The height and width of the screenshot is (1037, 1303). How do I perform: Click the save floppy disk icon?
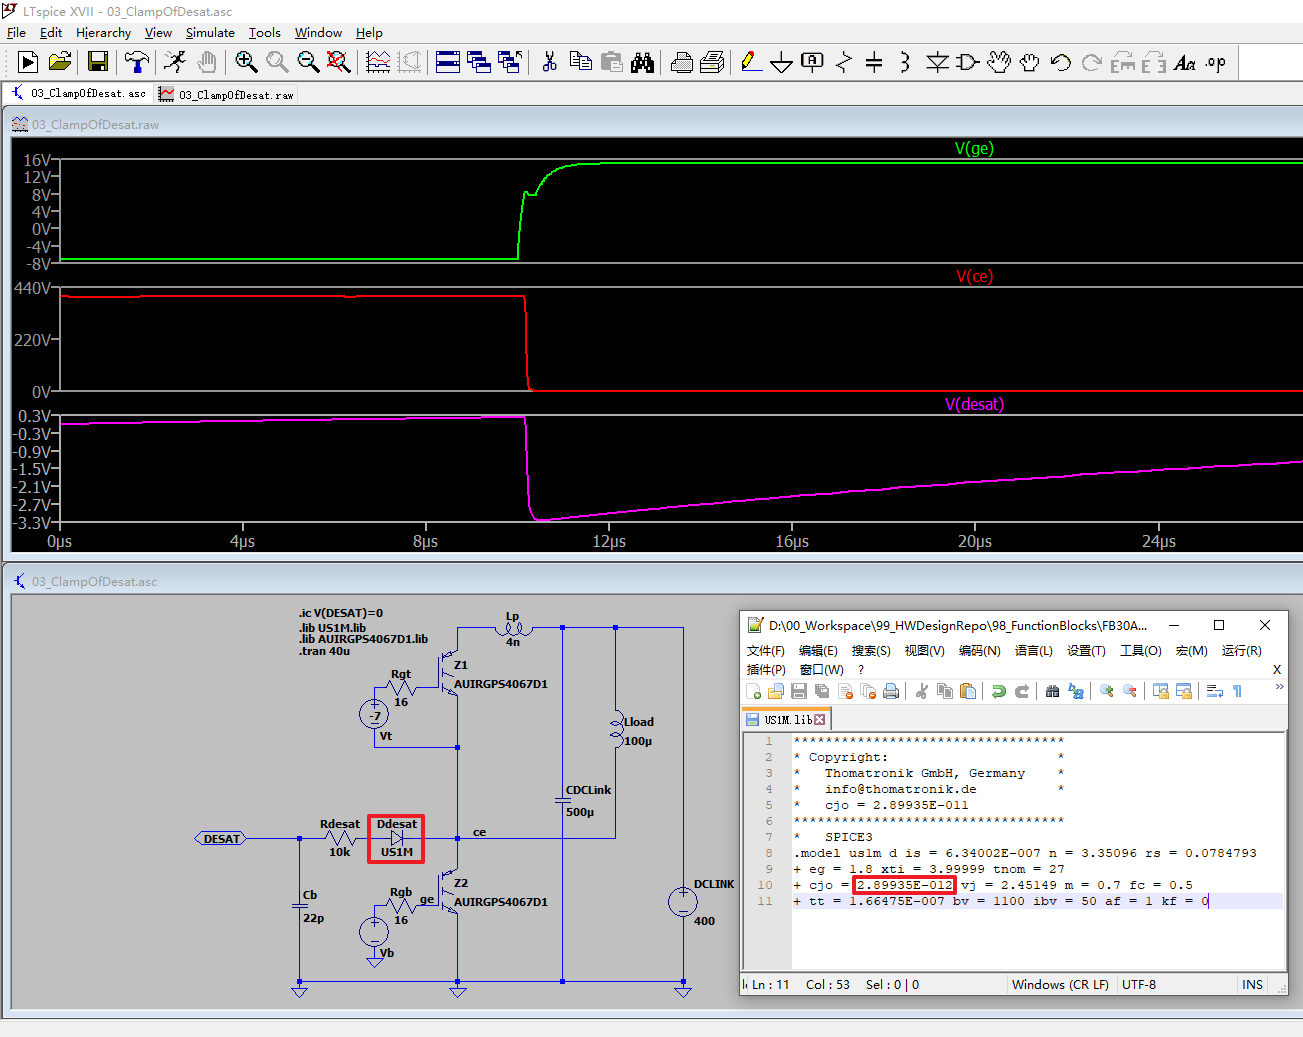click(x=98, y=62)
